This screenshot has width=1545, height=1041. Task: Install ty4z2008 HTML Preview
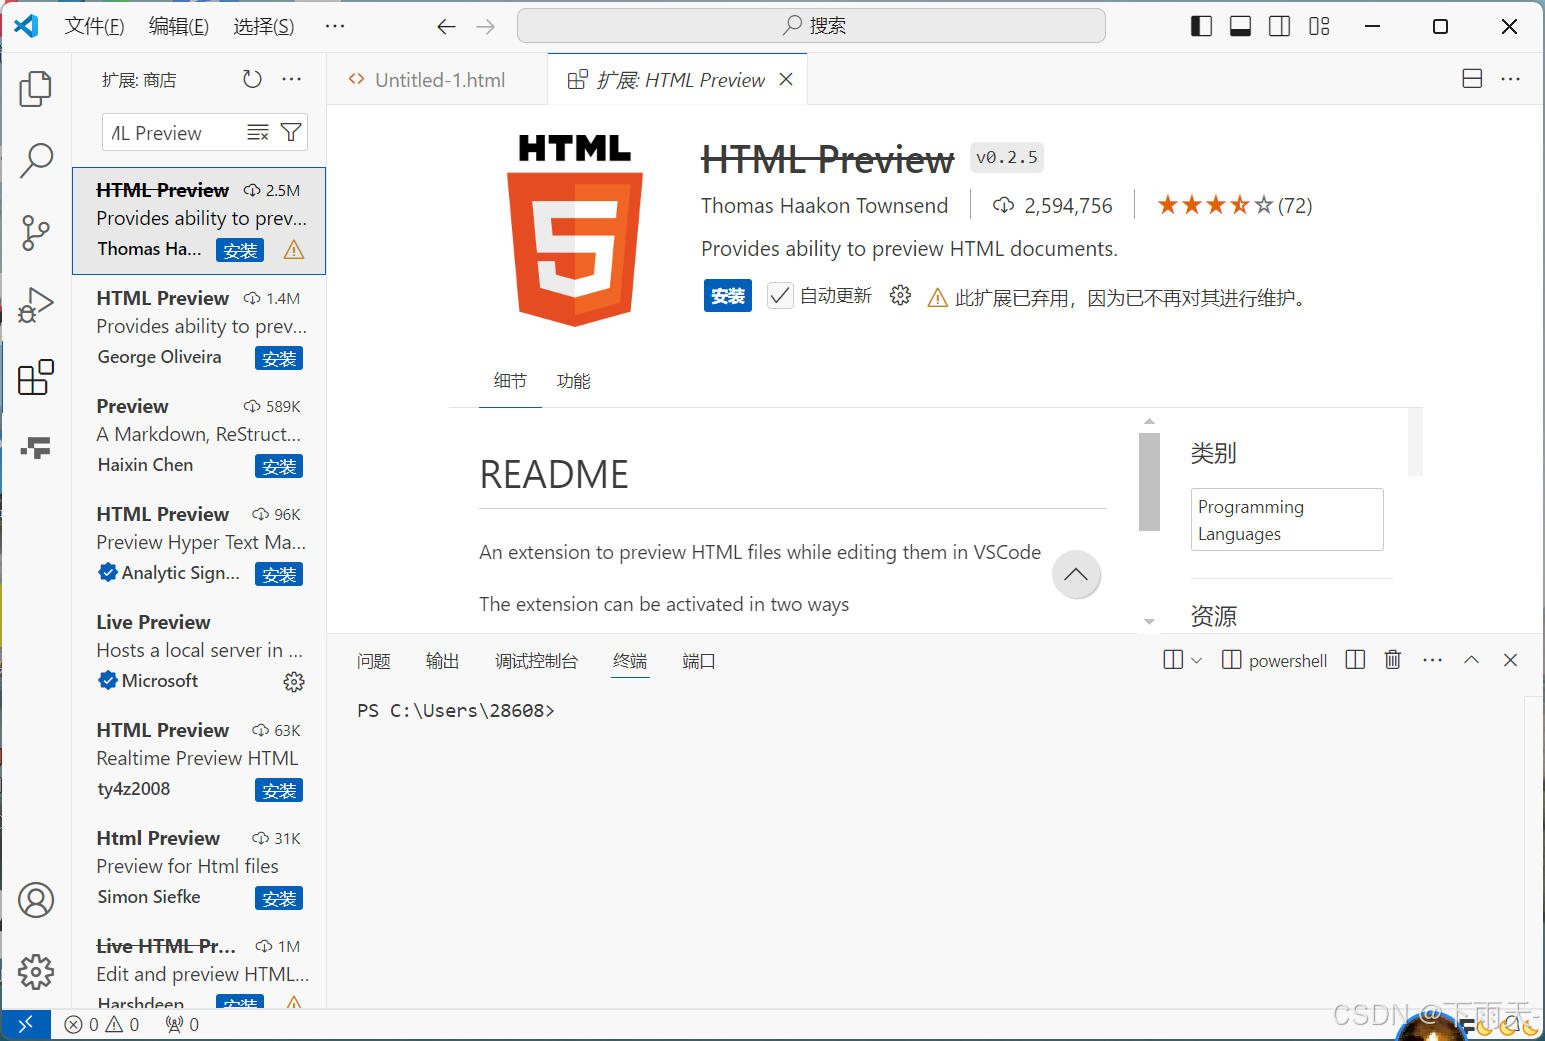click(279, 790)
